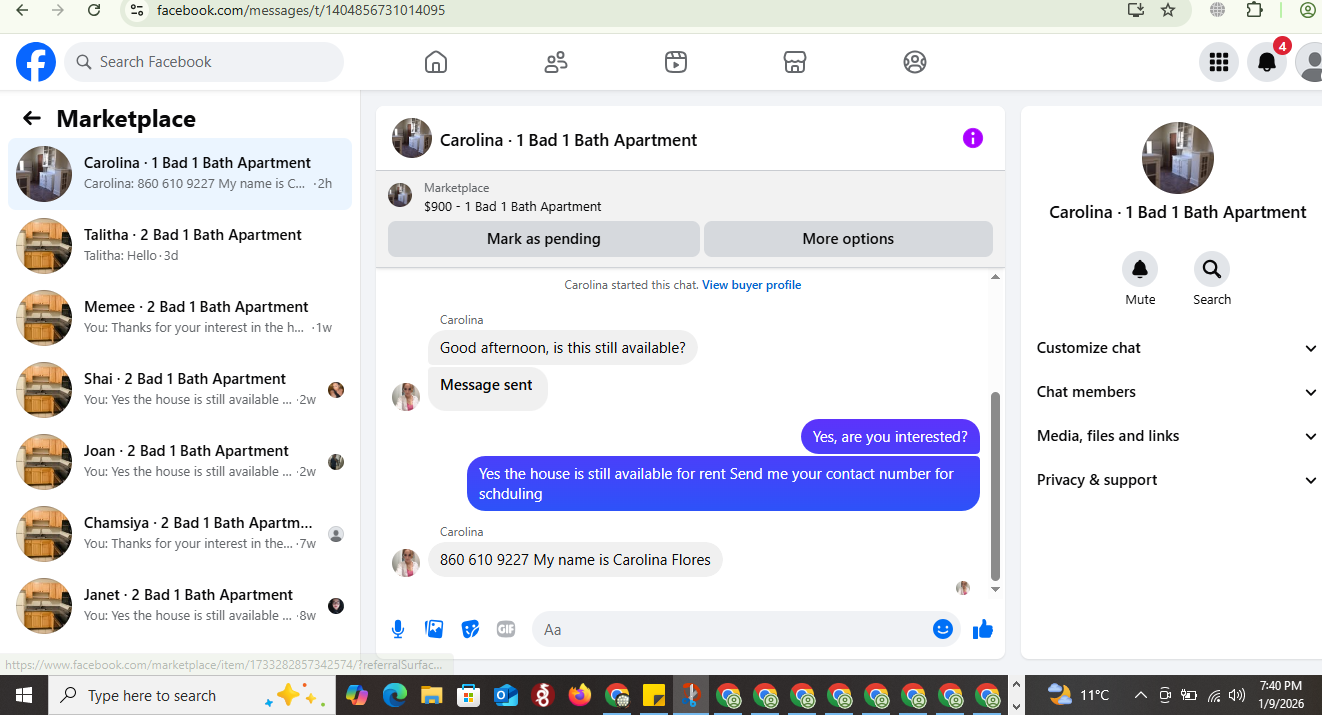
Task: Click the "Yes, are you interested?" message
Action: pos(890,437)
